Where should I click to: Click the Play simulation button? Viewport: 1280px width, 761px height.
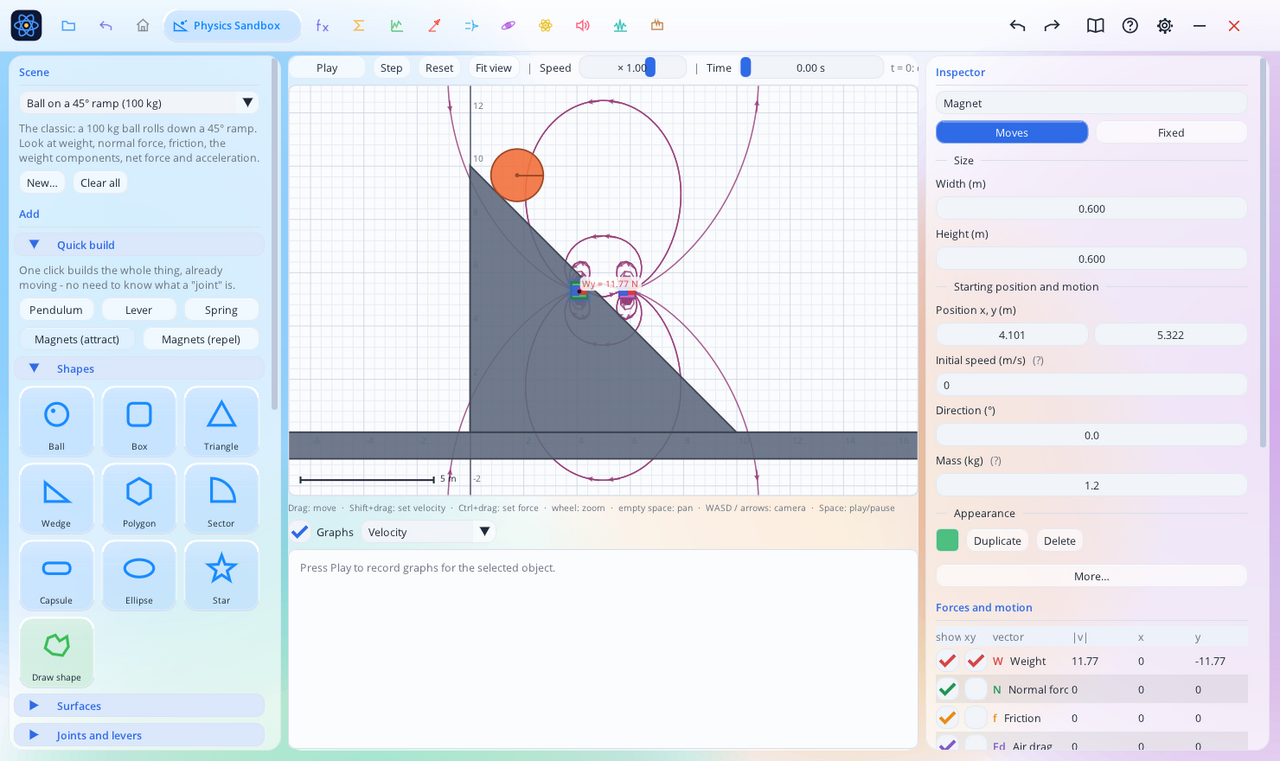tap(327, 68)
